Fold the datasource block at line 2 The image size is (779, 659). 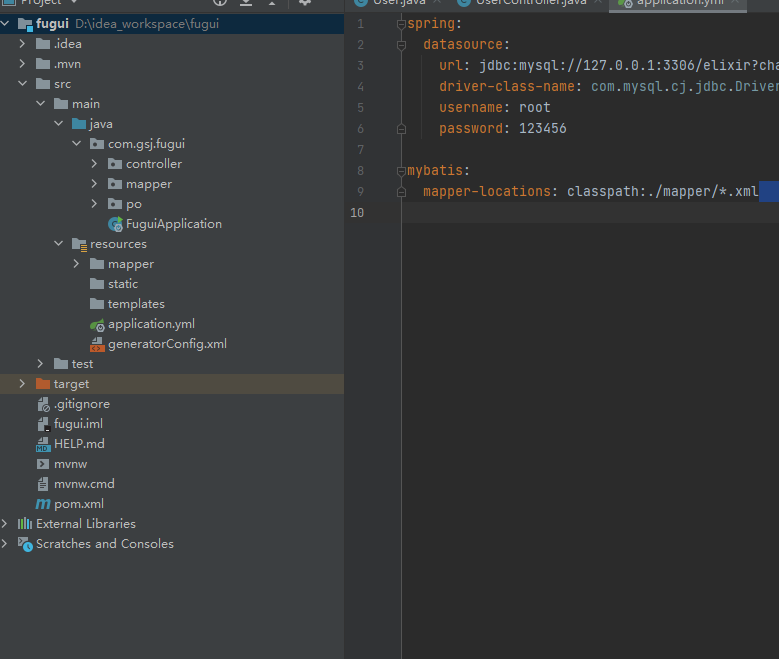[401, 45]
